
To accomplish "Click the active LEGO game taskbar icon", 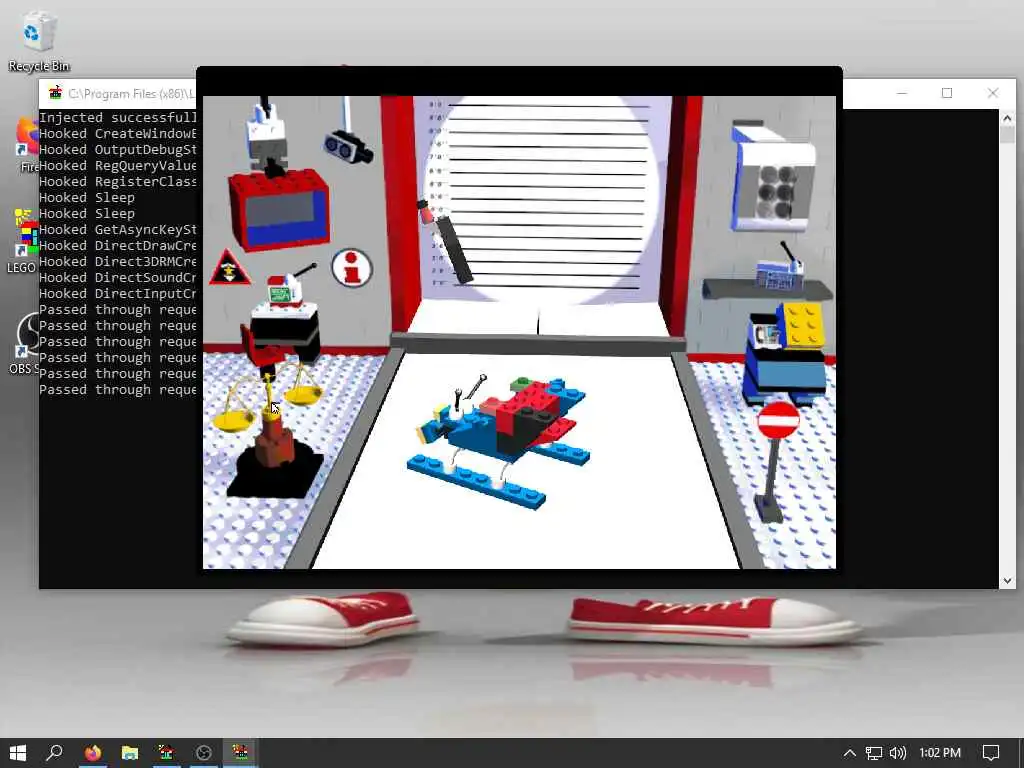I will click(x=240, y=753).
